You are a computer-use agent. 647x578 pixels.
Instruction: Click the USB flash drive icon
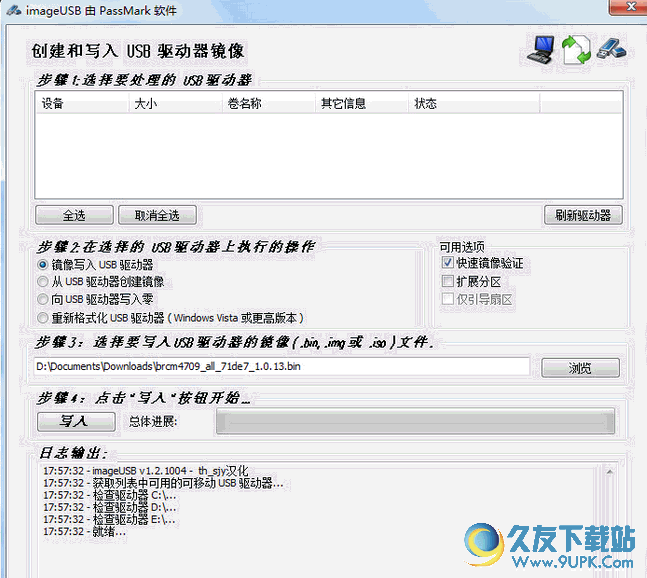point(612,49)
